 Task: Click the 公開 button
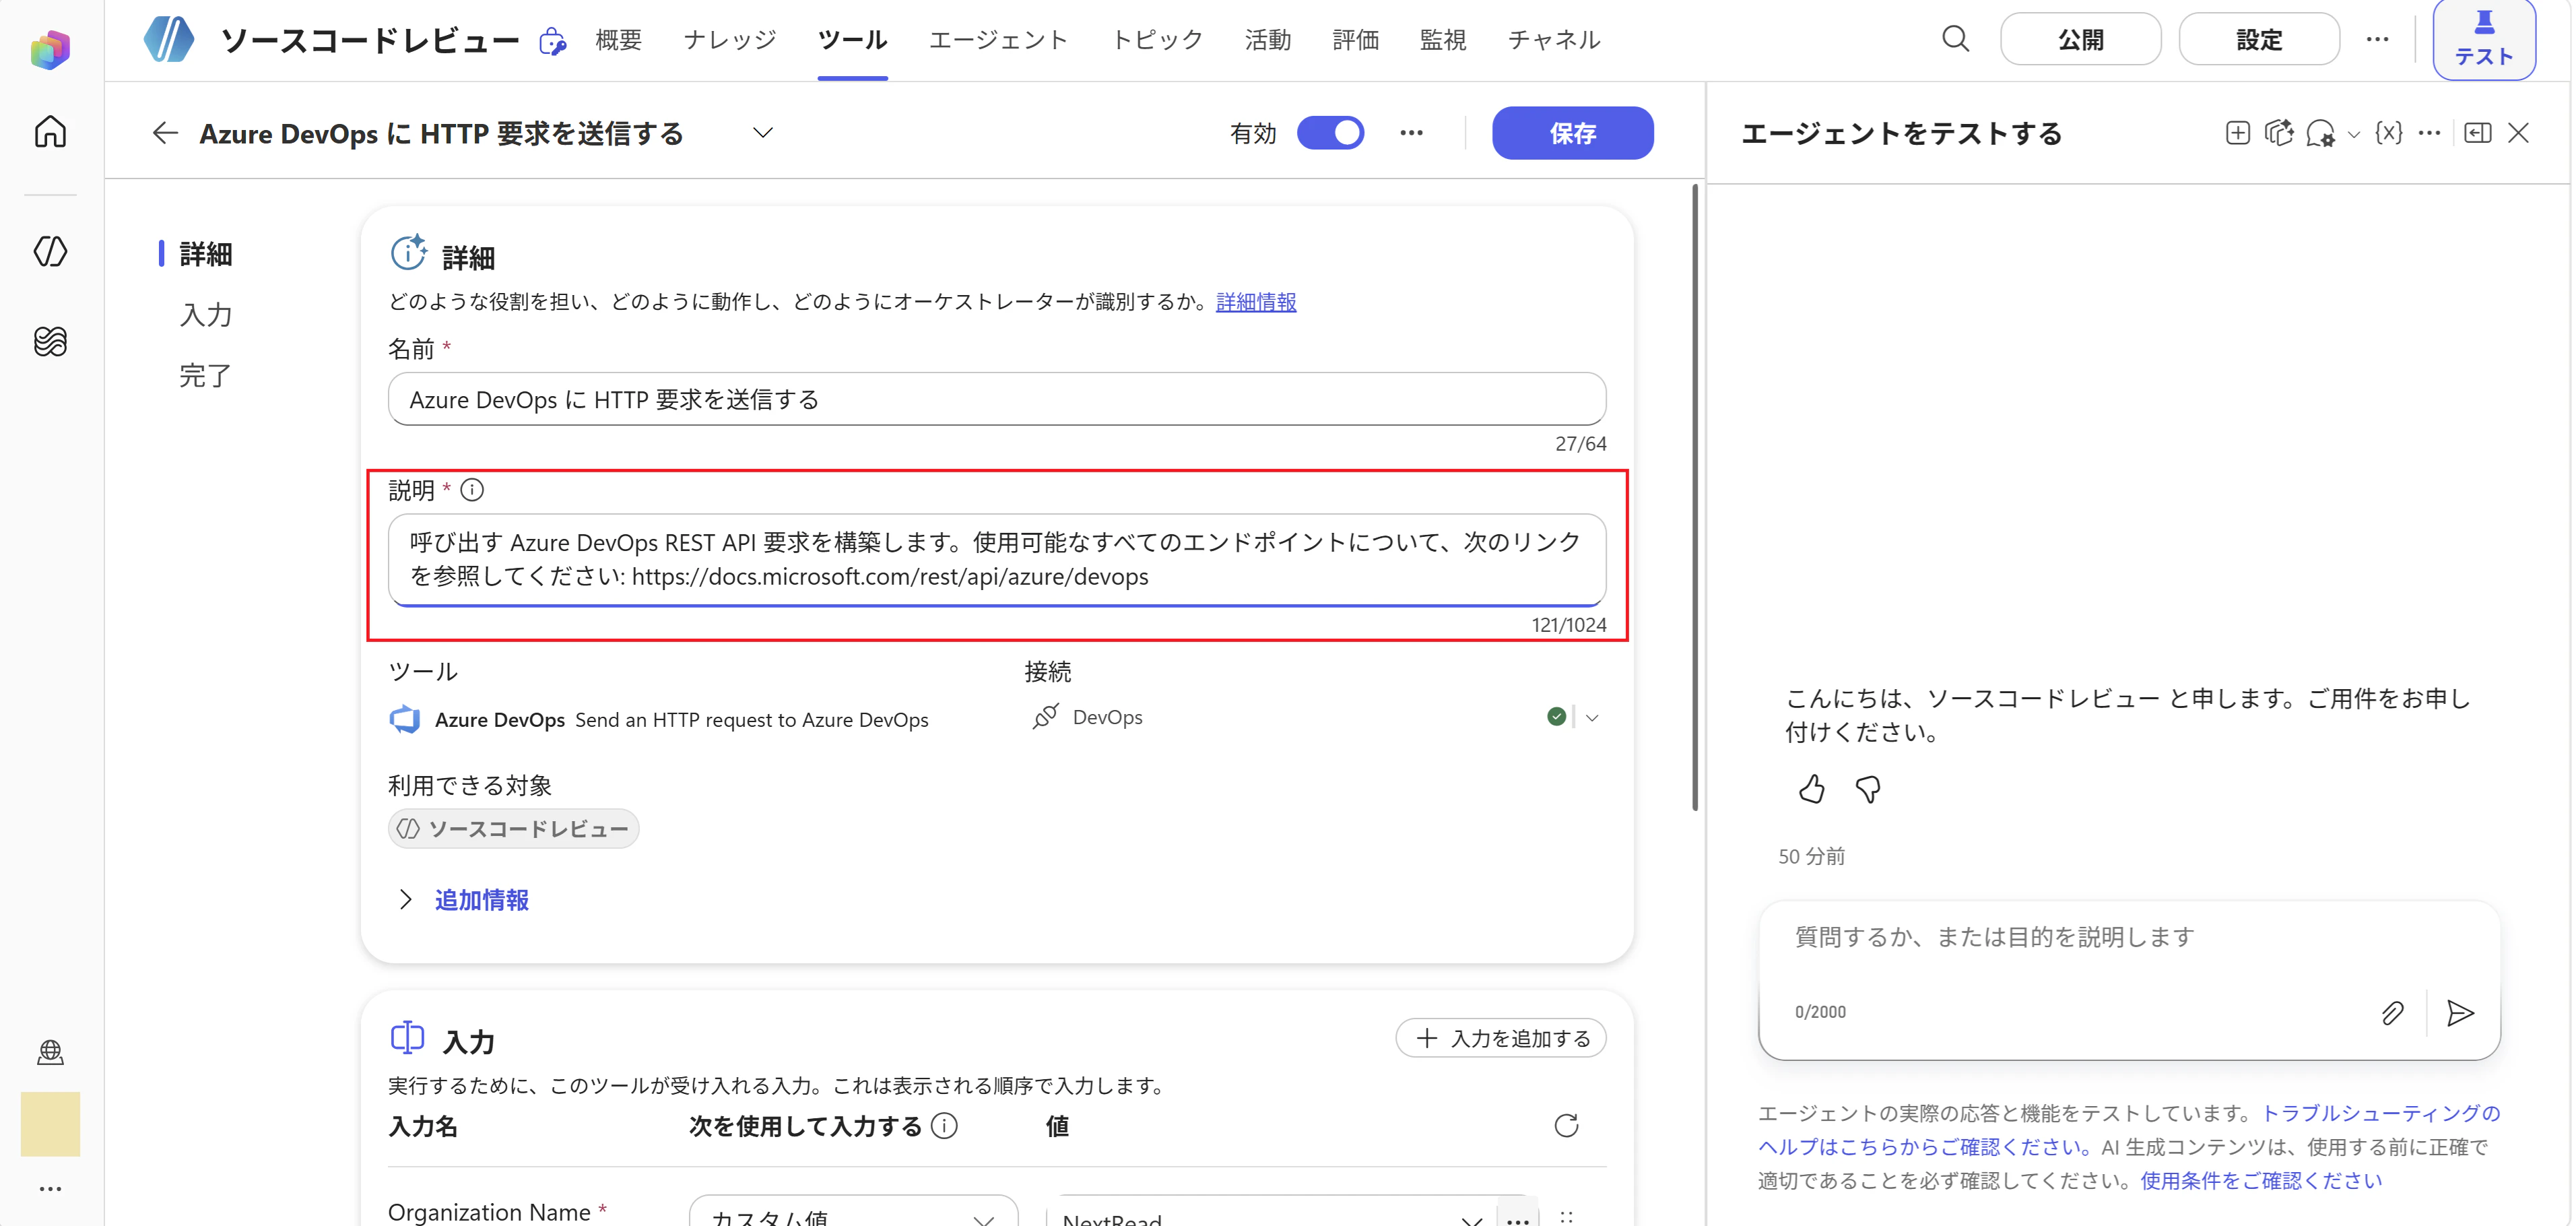[x=2080, y=40]
